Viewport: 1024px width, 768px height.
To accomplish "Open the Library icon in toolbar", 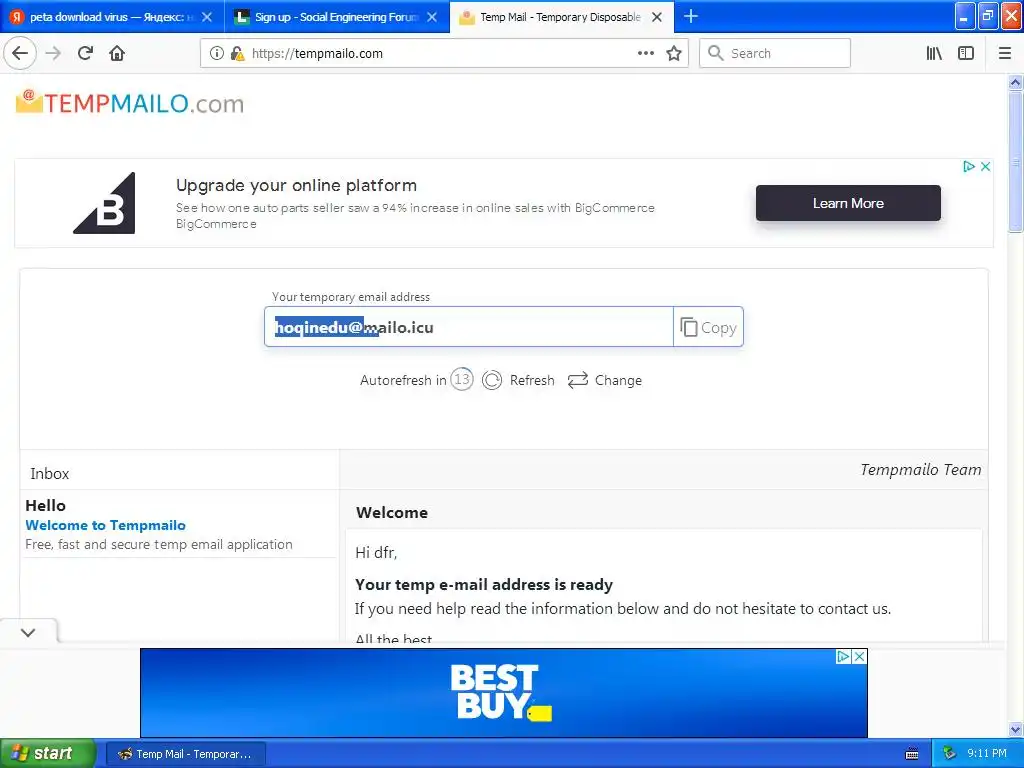I will coord(934,53).
